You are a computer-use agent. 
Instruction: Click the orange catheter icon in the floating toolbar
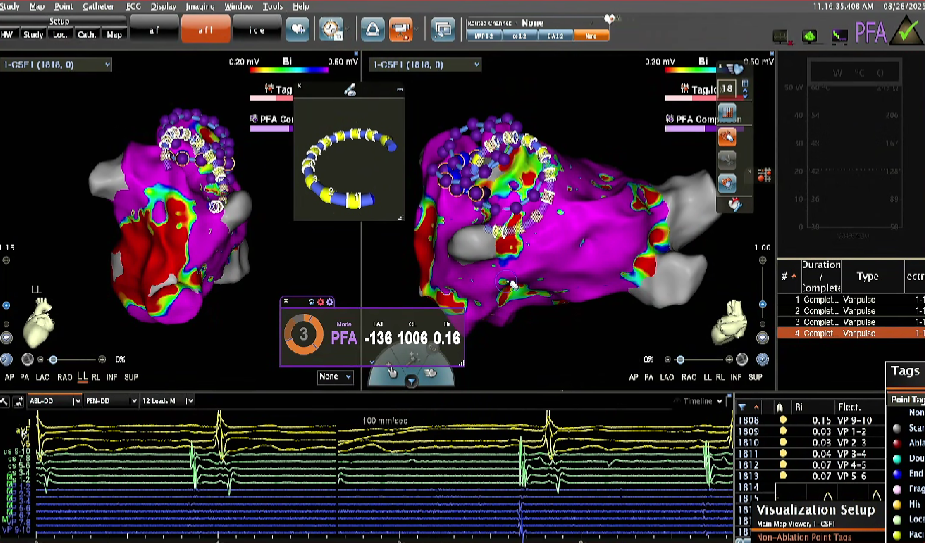click(727, 135)
